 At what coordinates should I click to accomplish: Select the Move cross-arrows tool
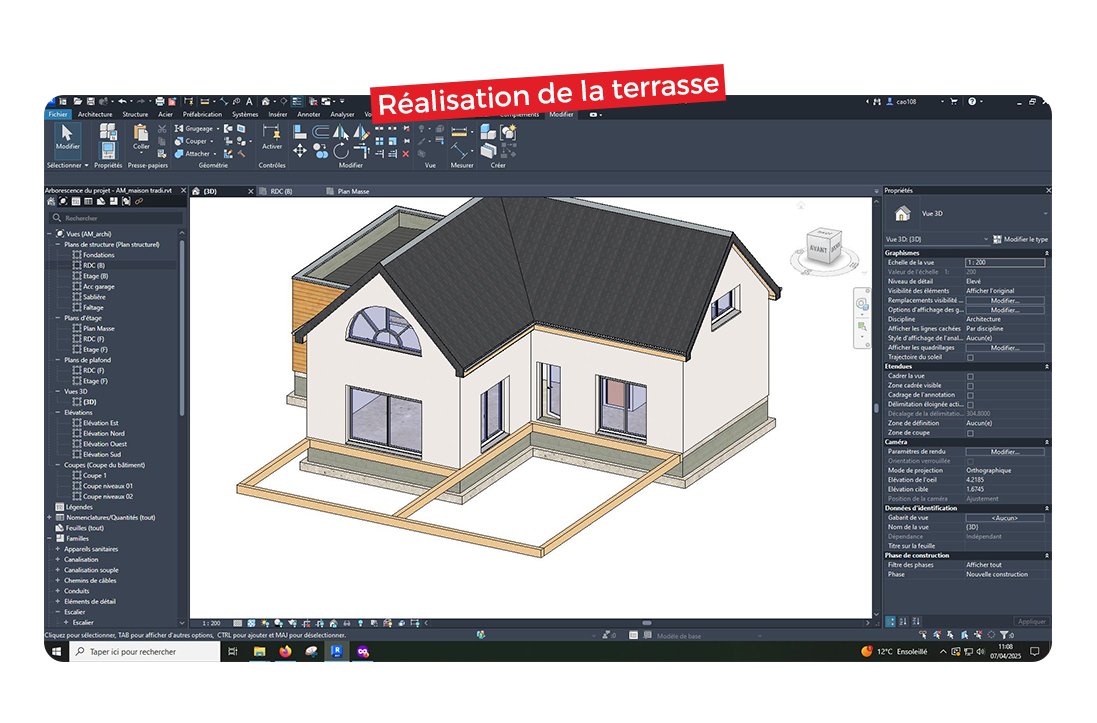(299, 150)
